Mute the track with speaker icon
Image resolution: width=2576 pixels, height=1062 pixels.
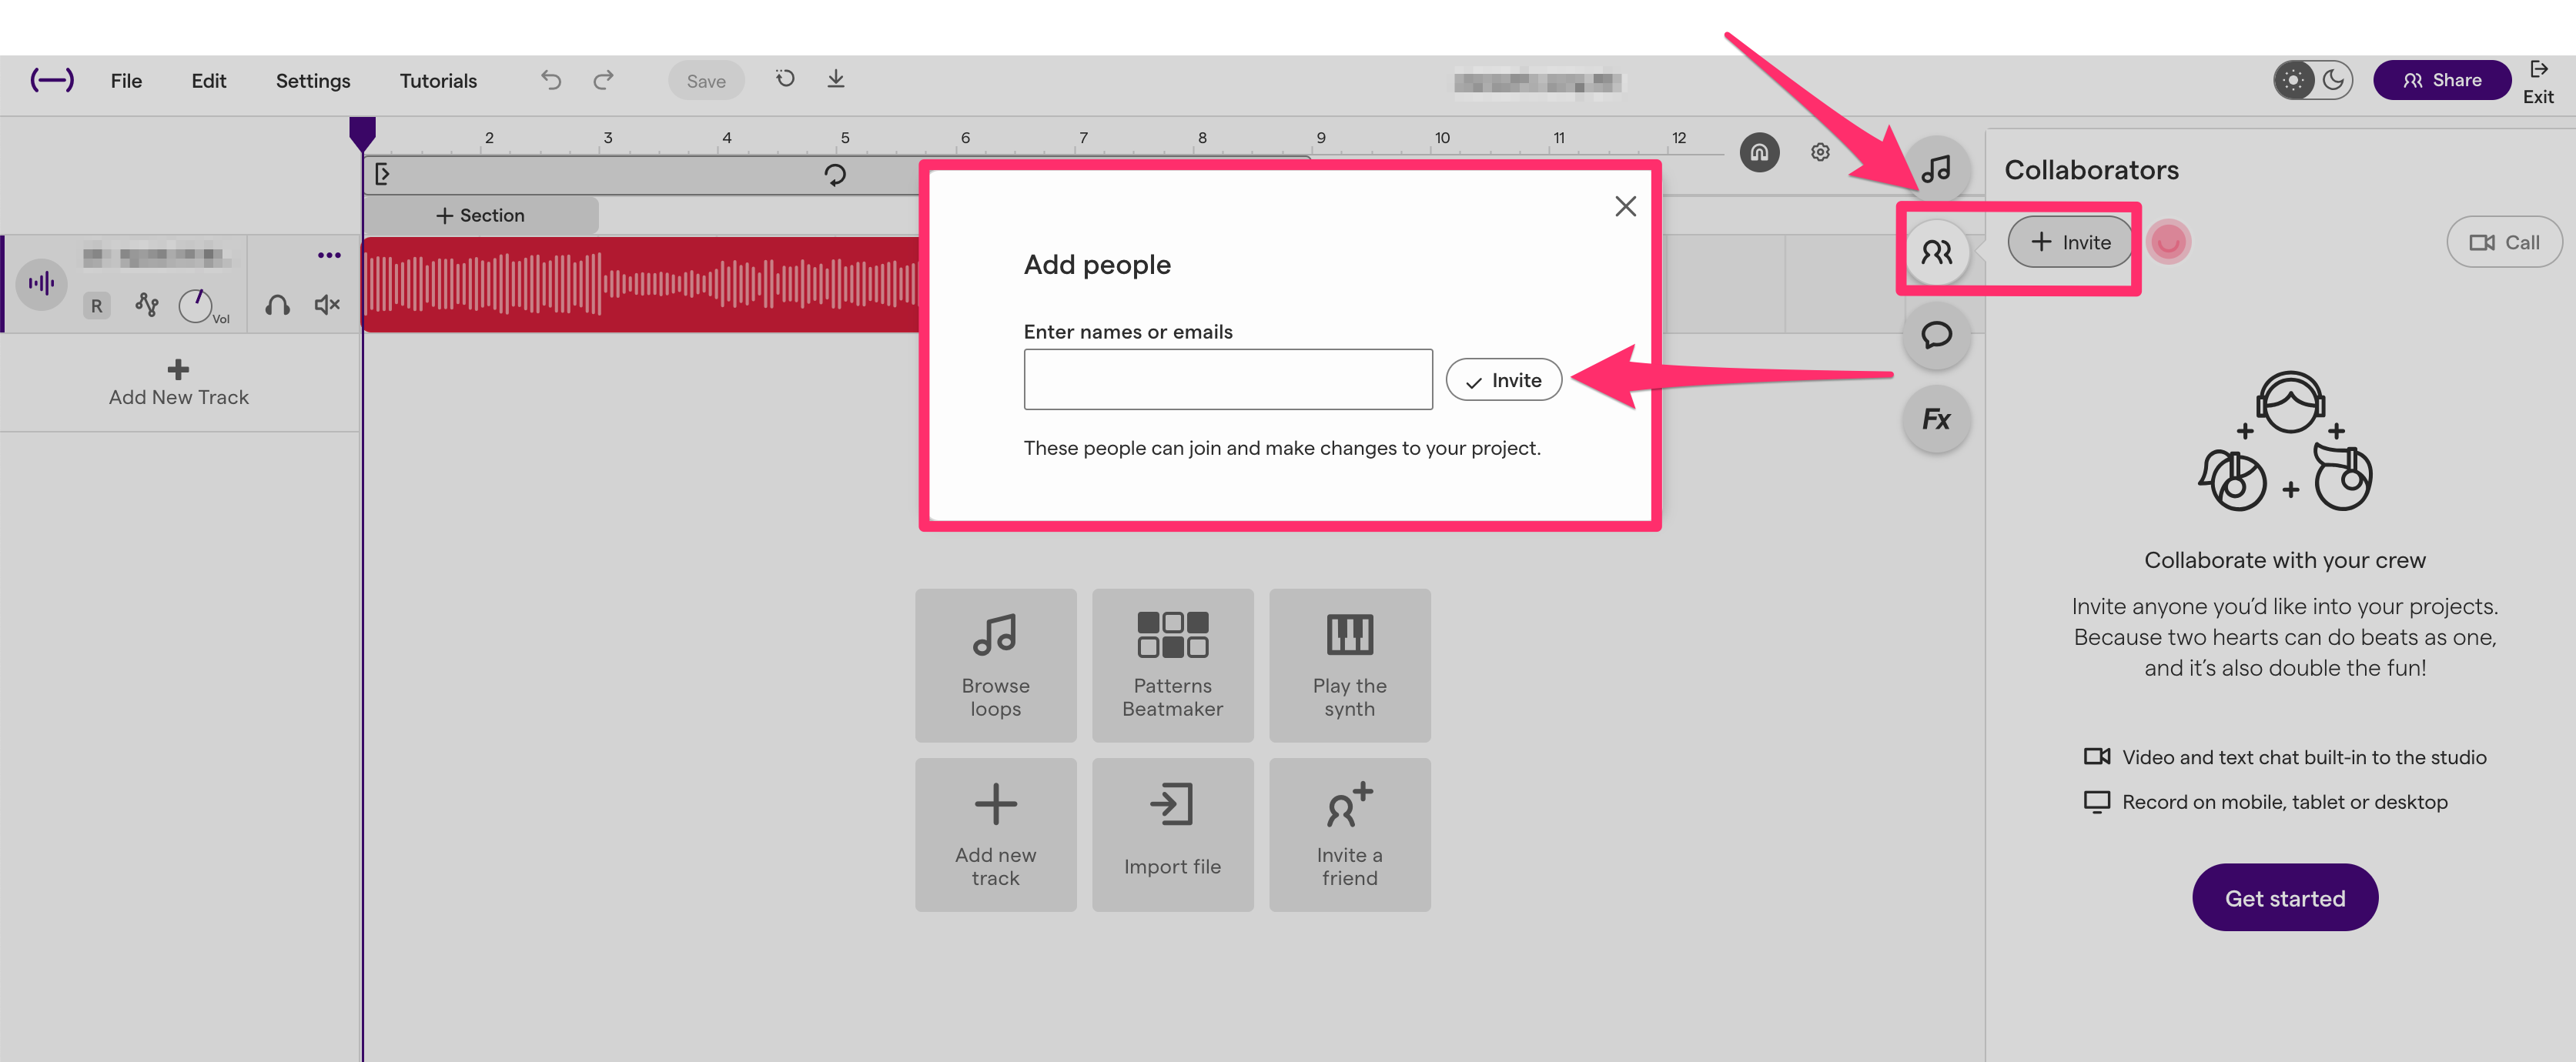(327, 305)
